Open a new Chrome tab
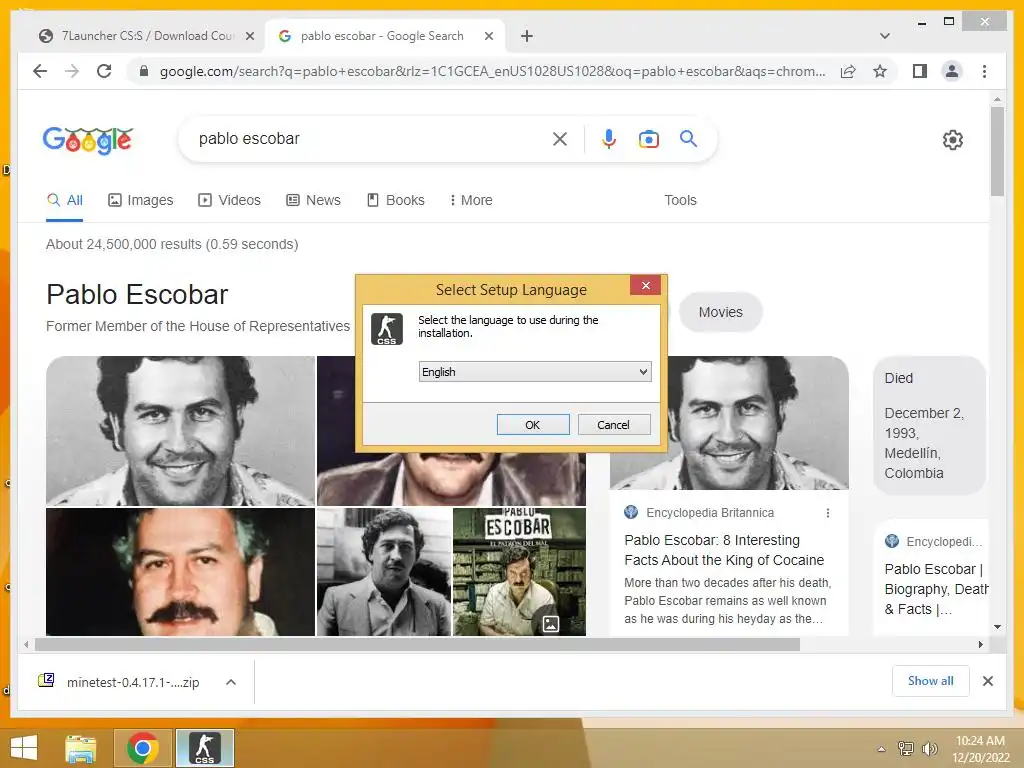 pos(526,36)
